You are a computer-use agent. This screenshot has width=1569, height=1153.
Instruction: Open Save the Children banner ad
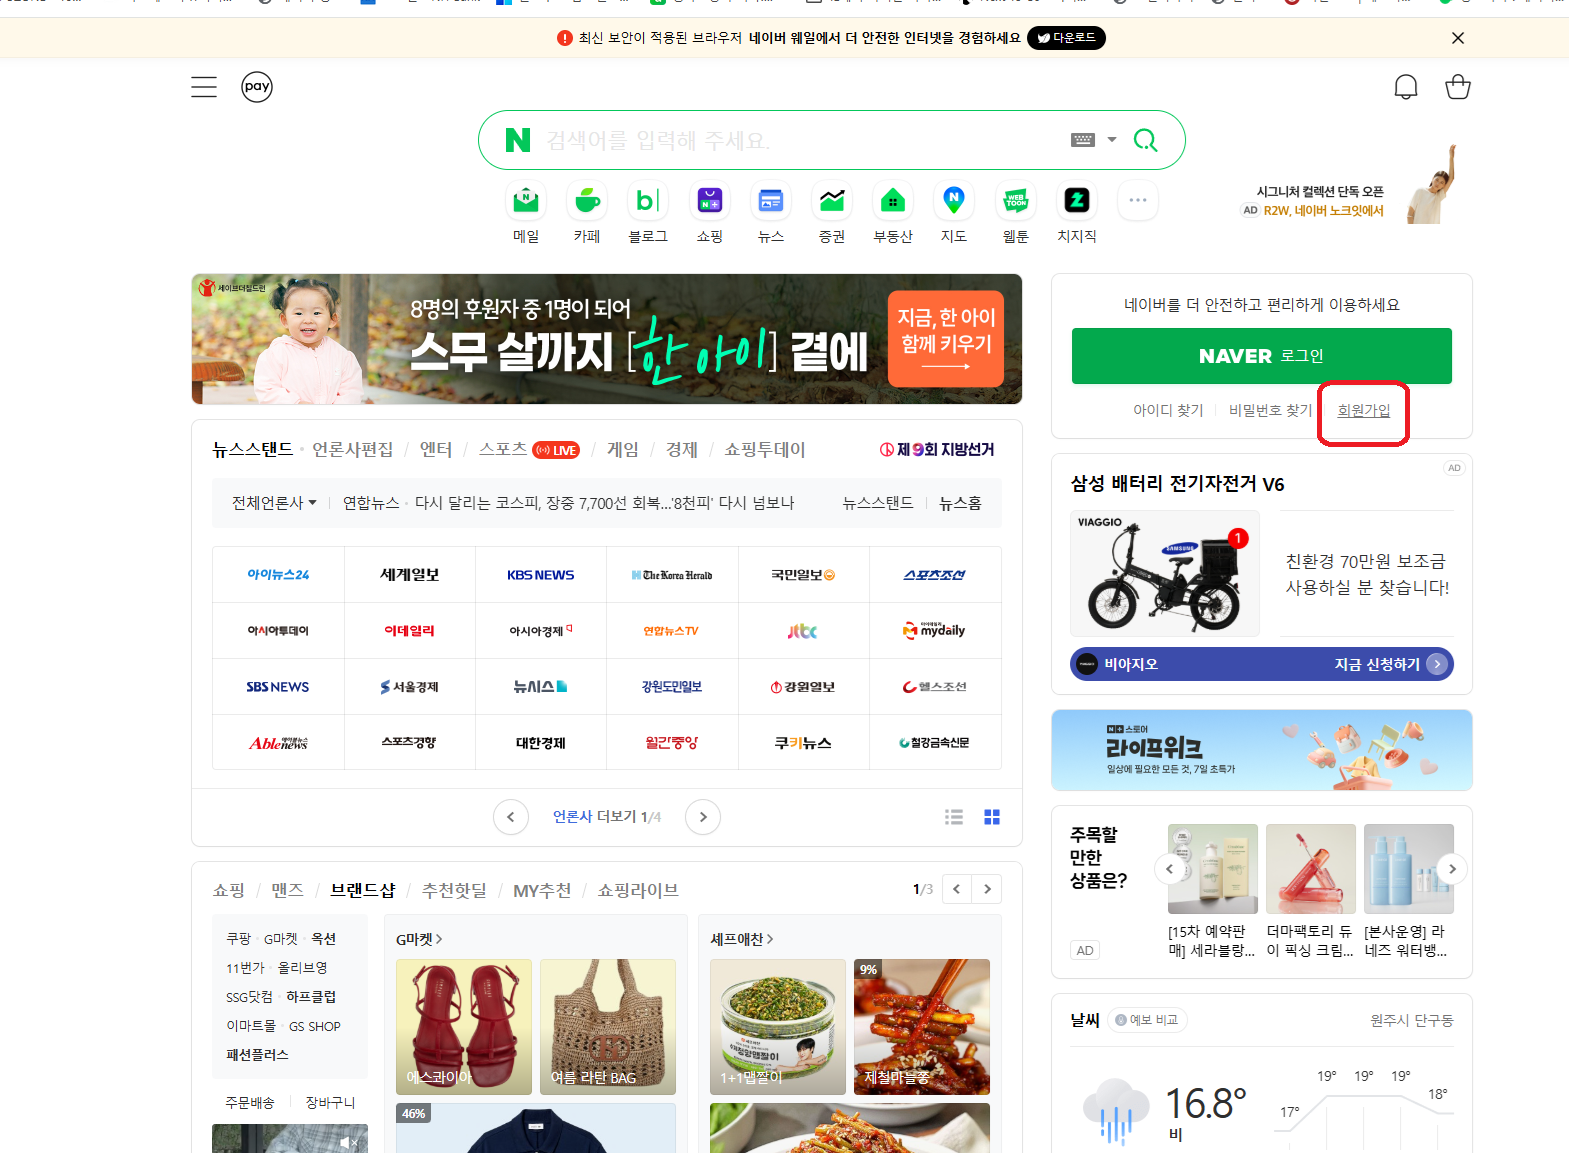click(x=607, y=339)
